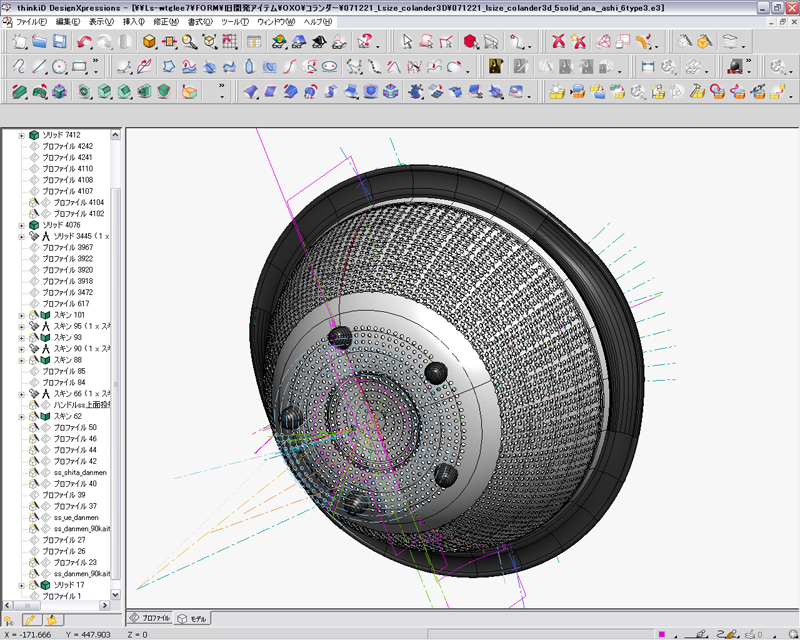Click the help question mark icon
The image size is (800, 640).
365,41
